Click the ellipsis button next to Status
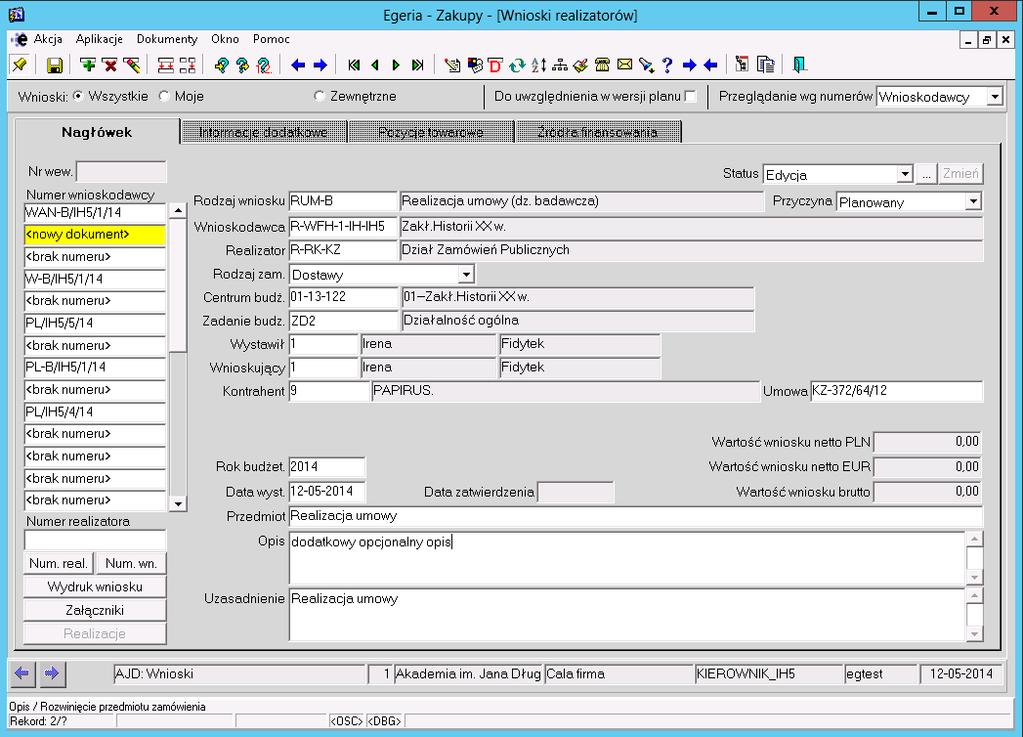Screen dimensions: 1023x737 point(926,174)
